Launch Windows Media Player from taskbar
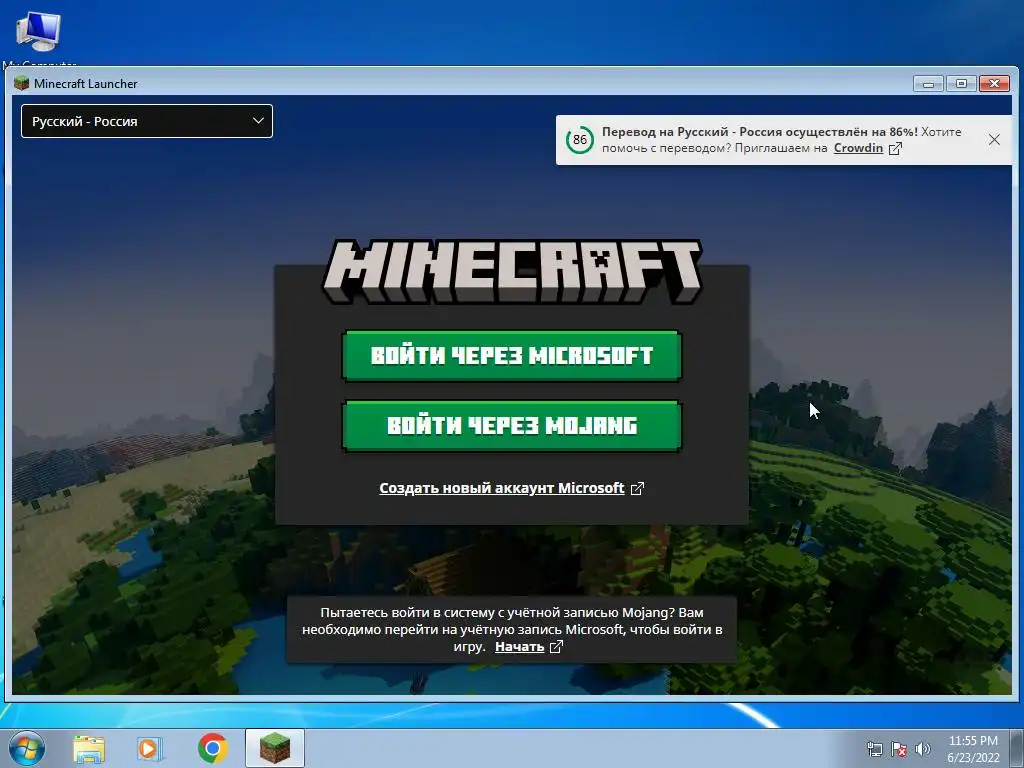The width and height of the screenshot is (1024, 768). (150, 748)
